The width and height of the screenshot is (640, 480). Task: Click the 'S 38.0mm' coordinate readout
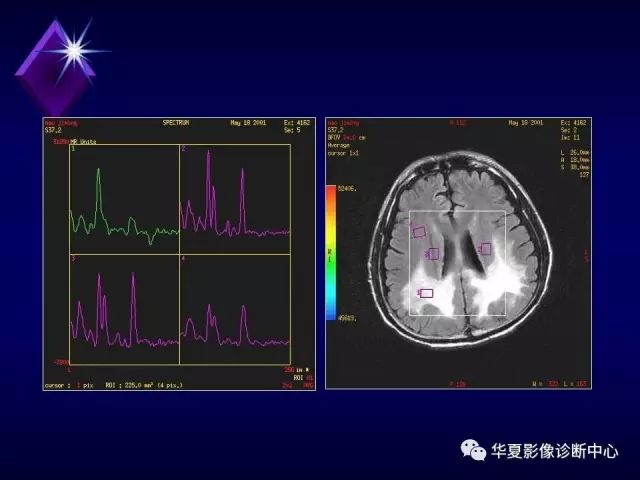(x=575, y=167)
